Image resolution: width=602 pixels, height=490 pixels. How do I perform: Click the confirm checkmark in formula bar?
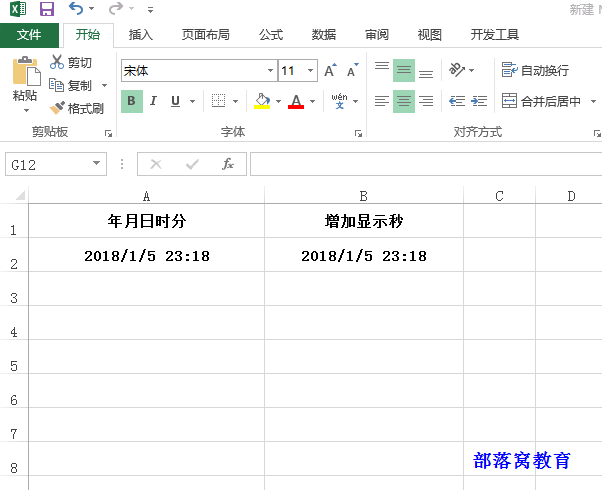tap(192, 164)
